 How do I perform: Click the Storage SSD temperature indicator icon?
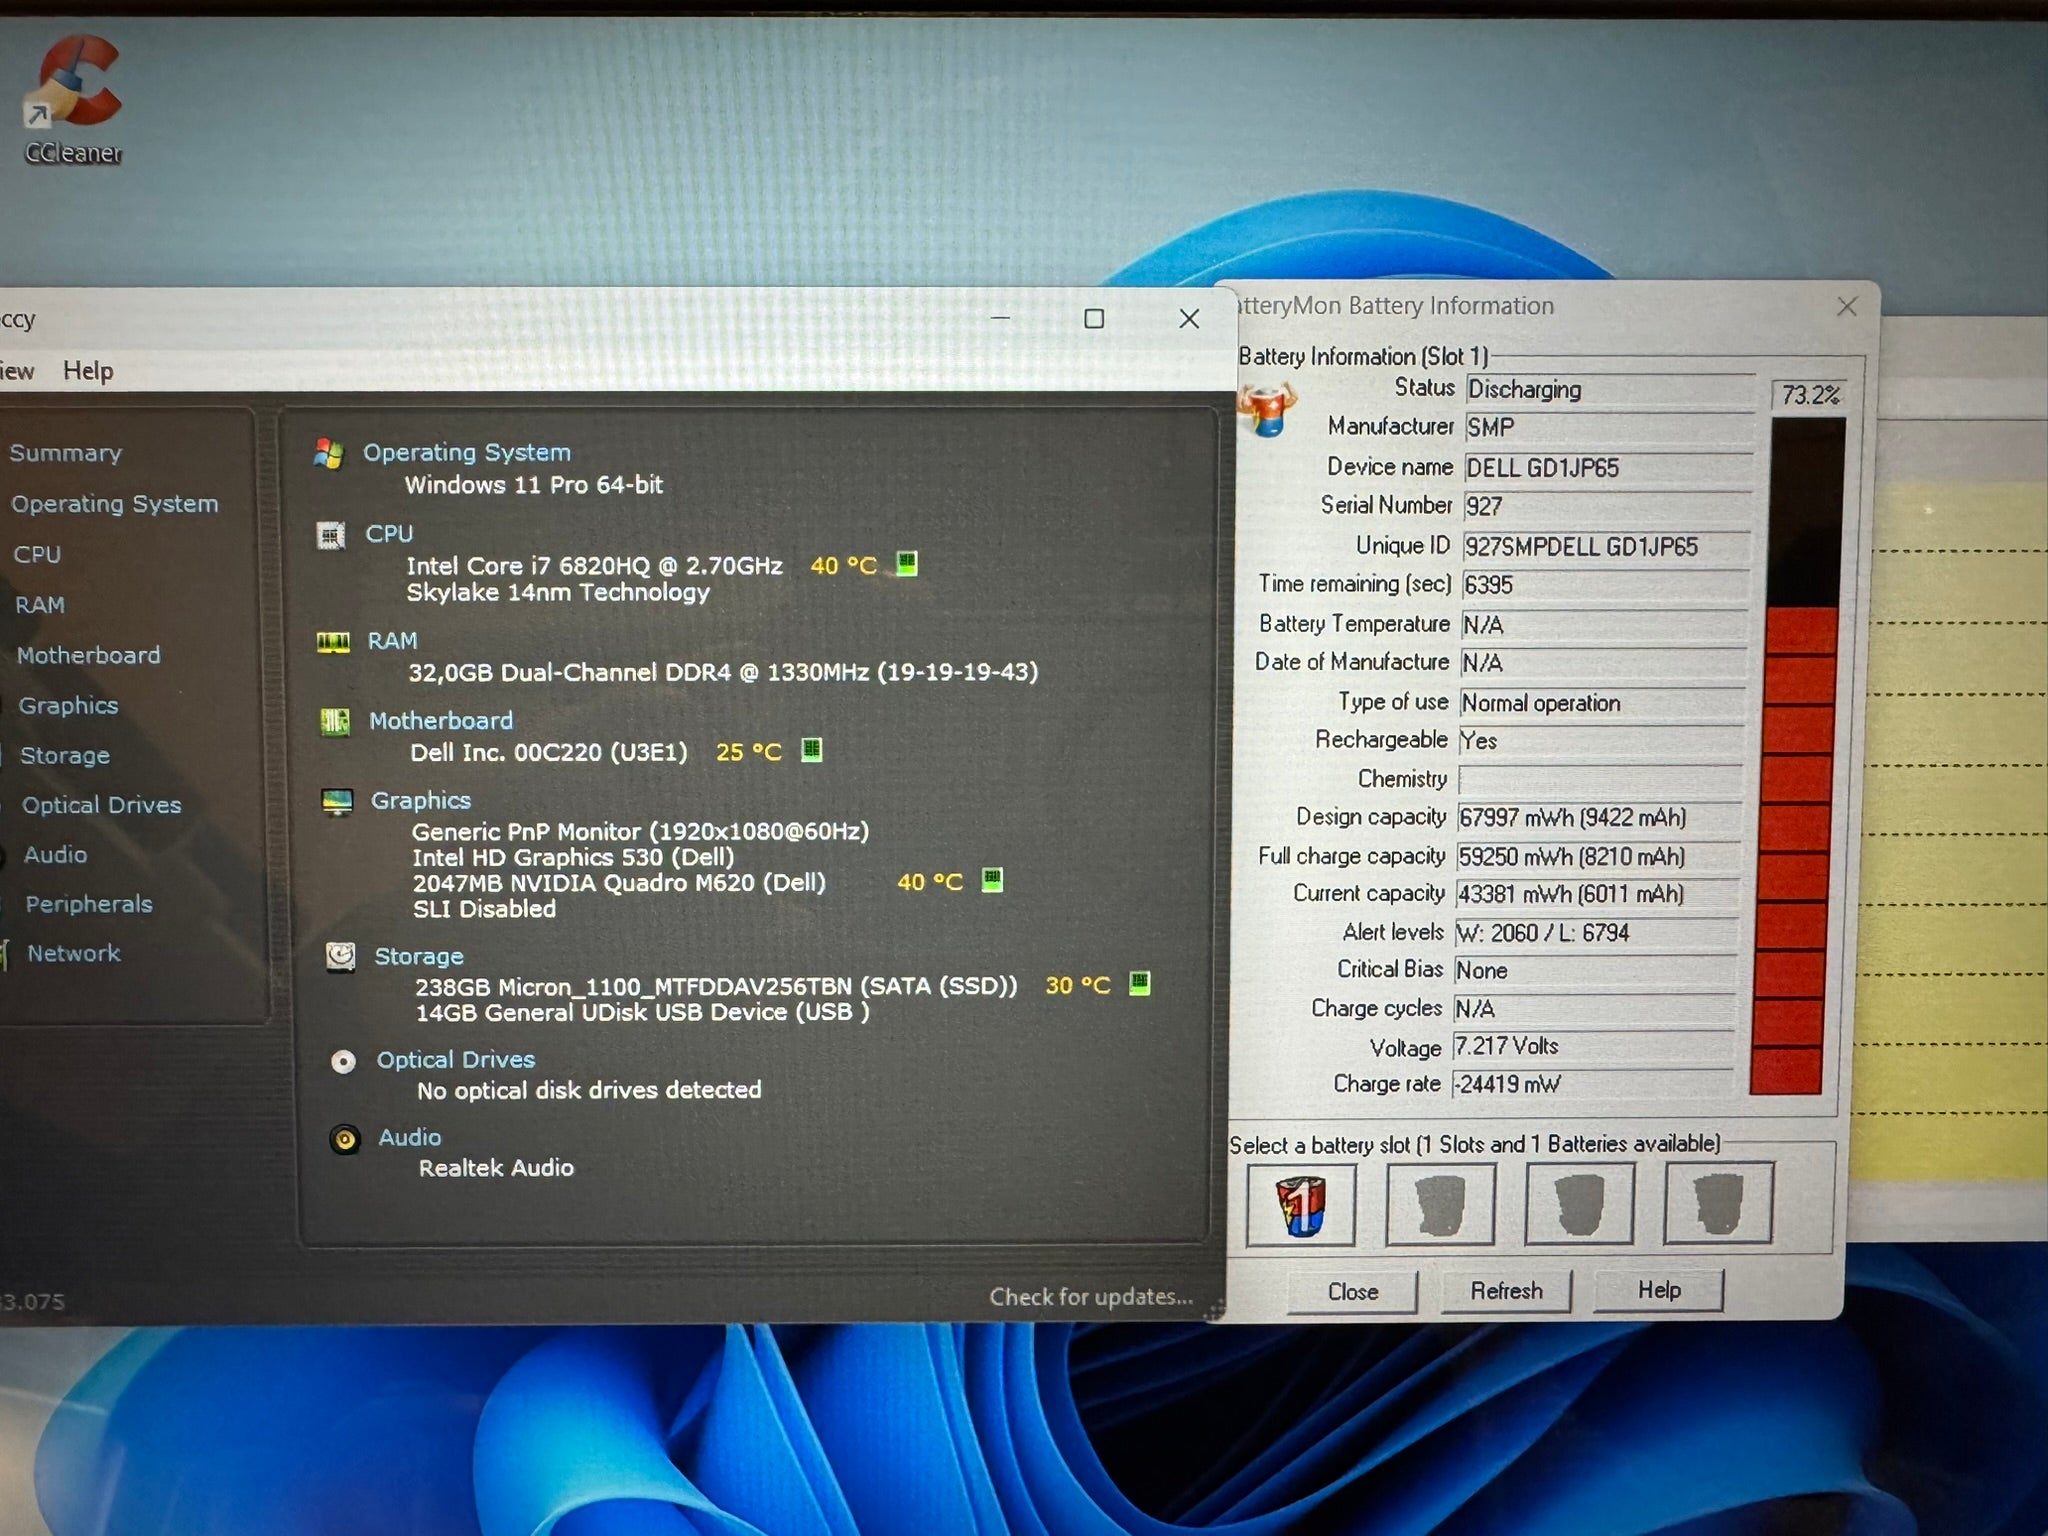pyautogui.click(x=1139, y=983)
